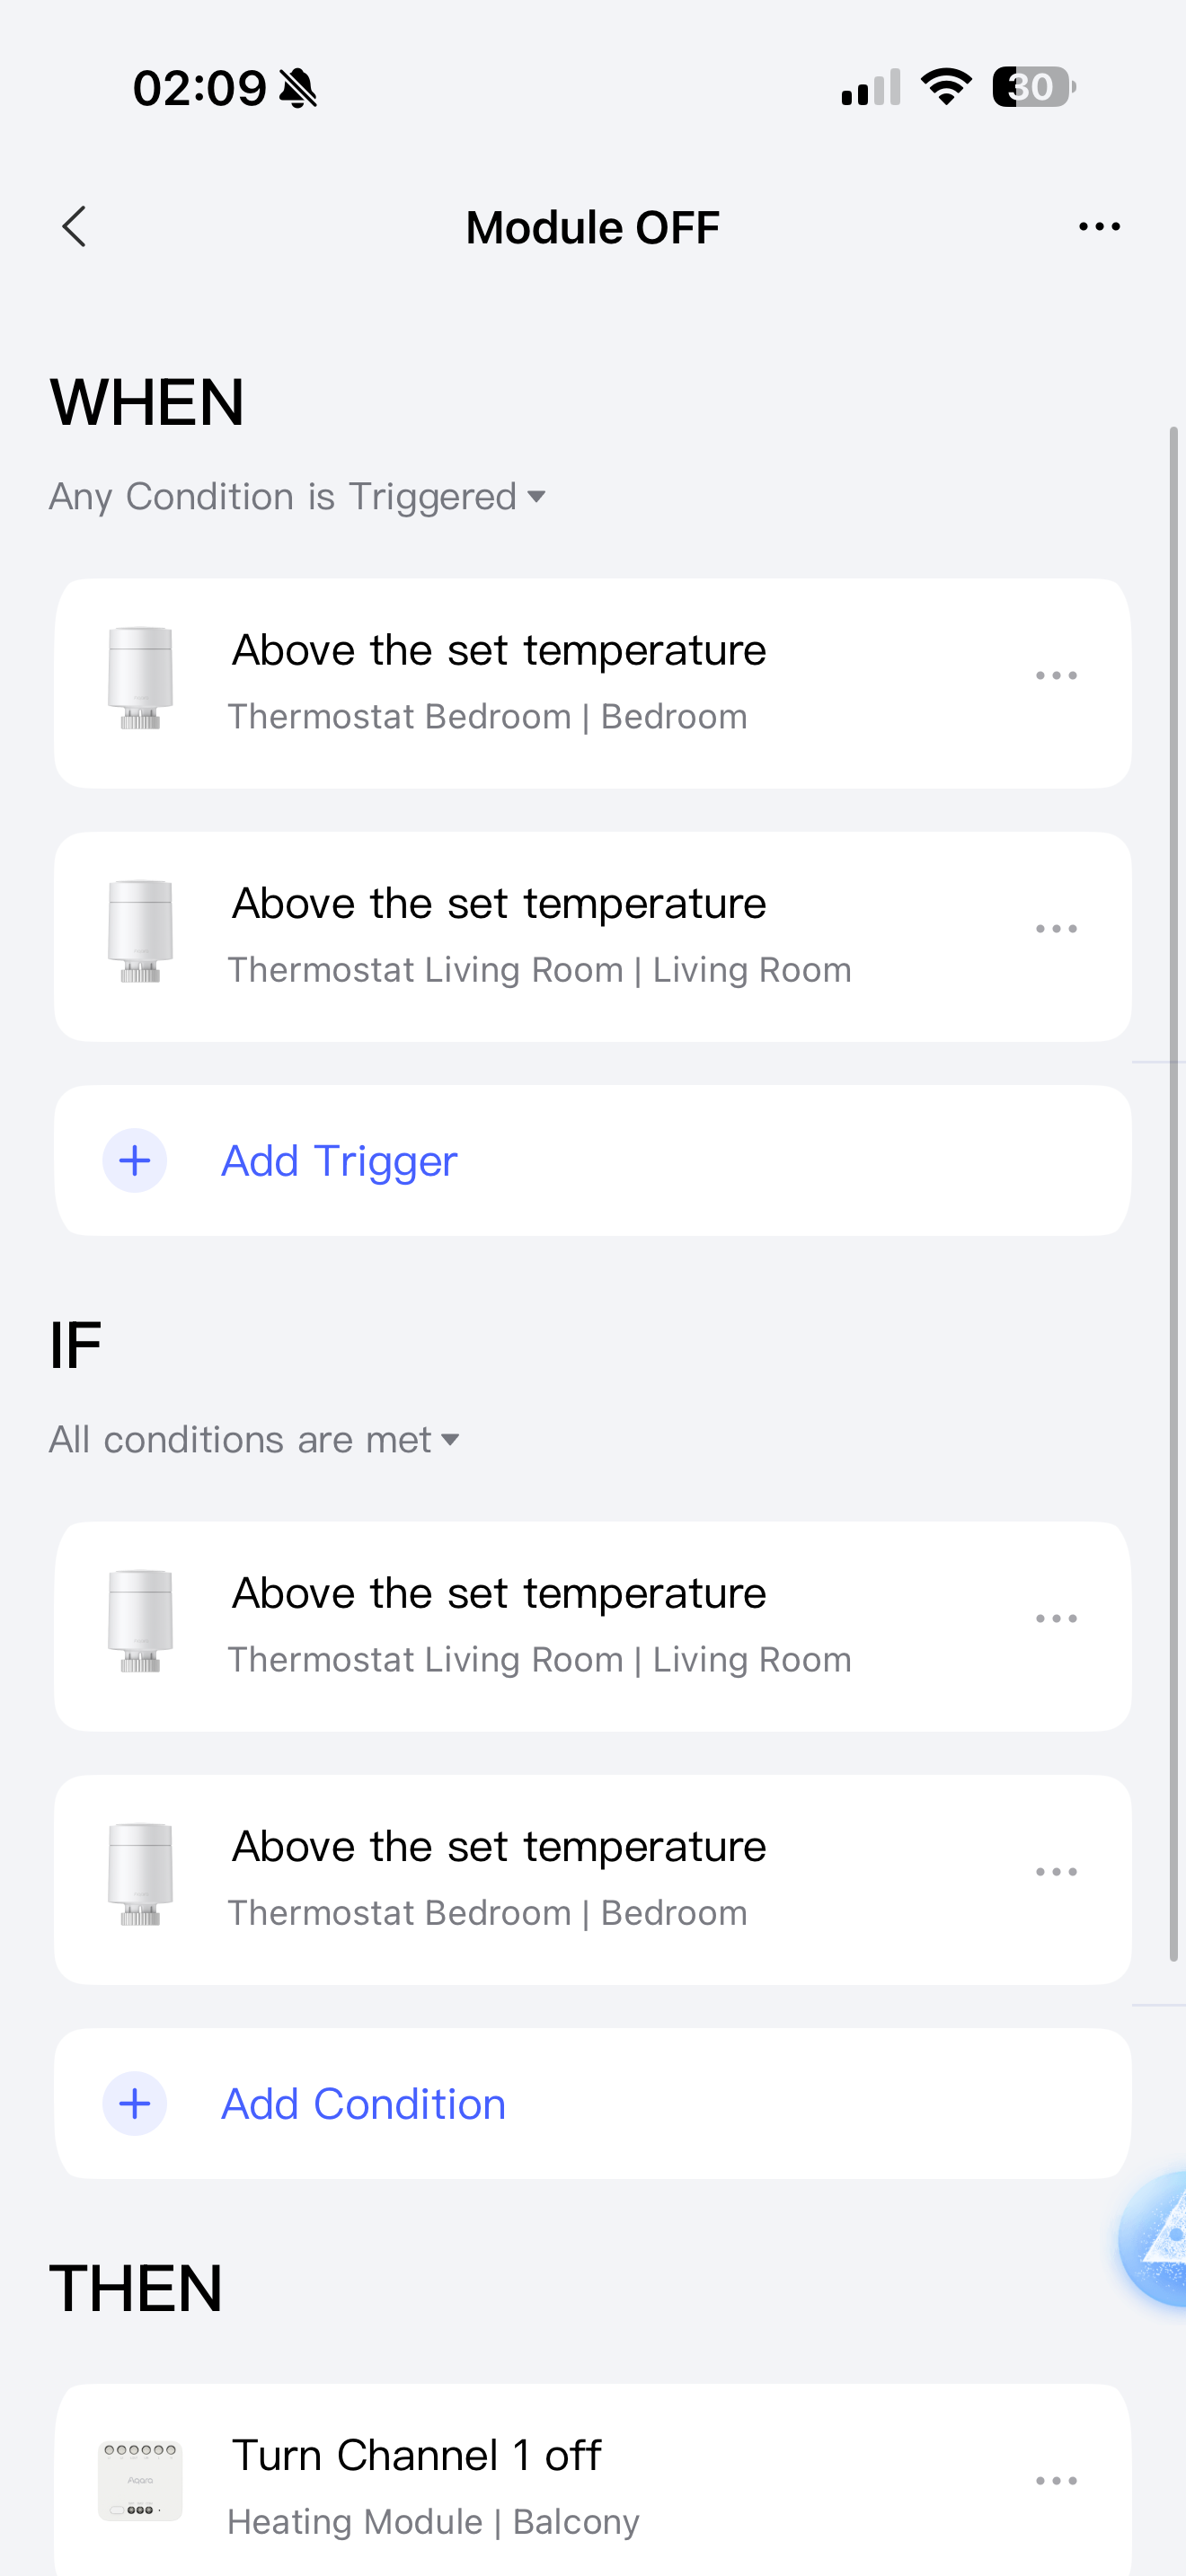Expand the All conditions are met dropdown

[255, 1440]
